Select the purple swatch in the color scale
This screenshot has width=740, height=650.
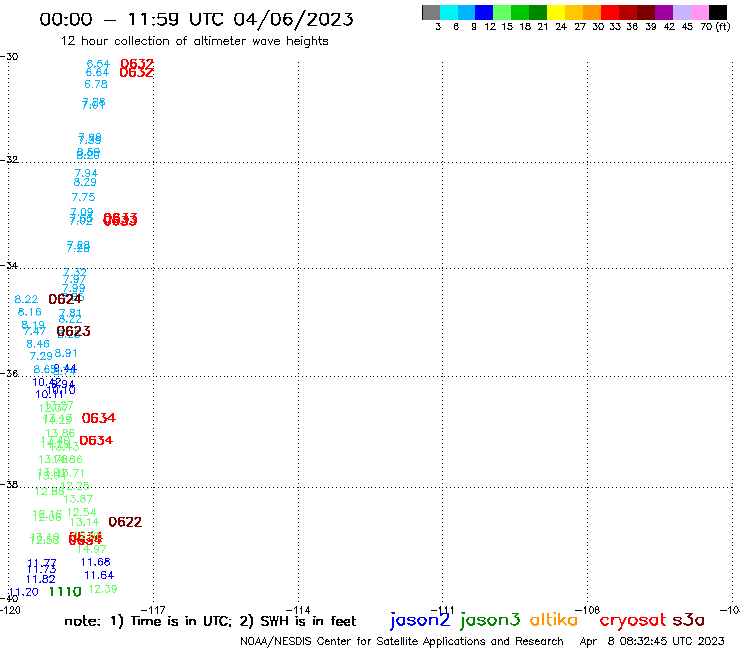point(664,12)
